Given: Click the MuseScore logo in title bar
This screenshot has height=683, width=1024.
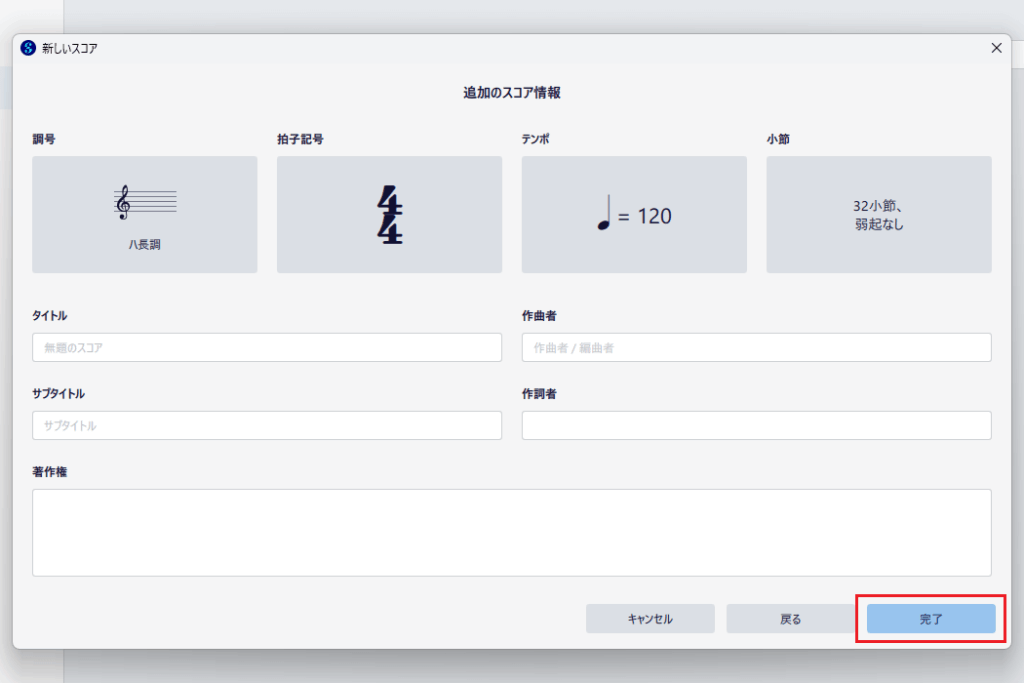Looking at the screenshot, I should [x=28, y=48].
